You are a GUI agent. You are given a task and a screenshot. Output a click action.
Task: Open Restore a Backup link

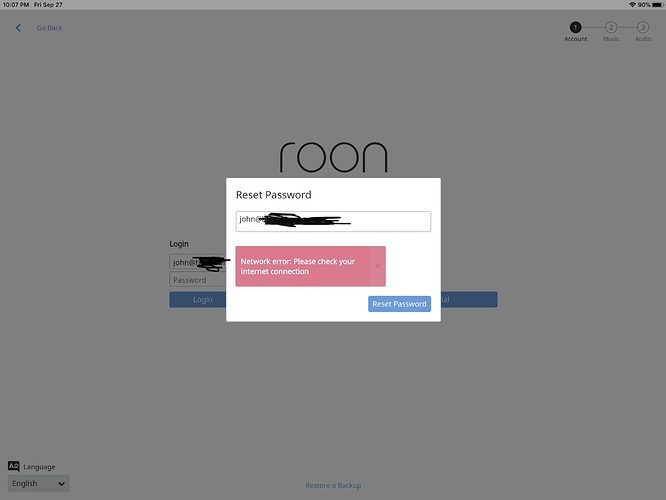(x=333, y=485)
